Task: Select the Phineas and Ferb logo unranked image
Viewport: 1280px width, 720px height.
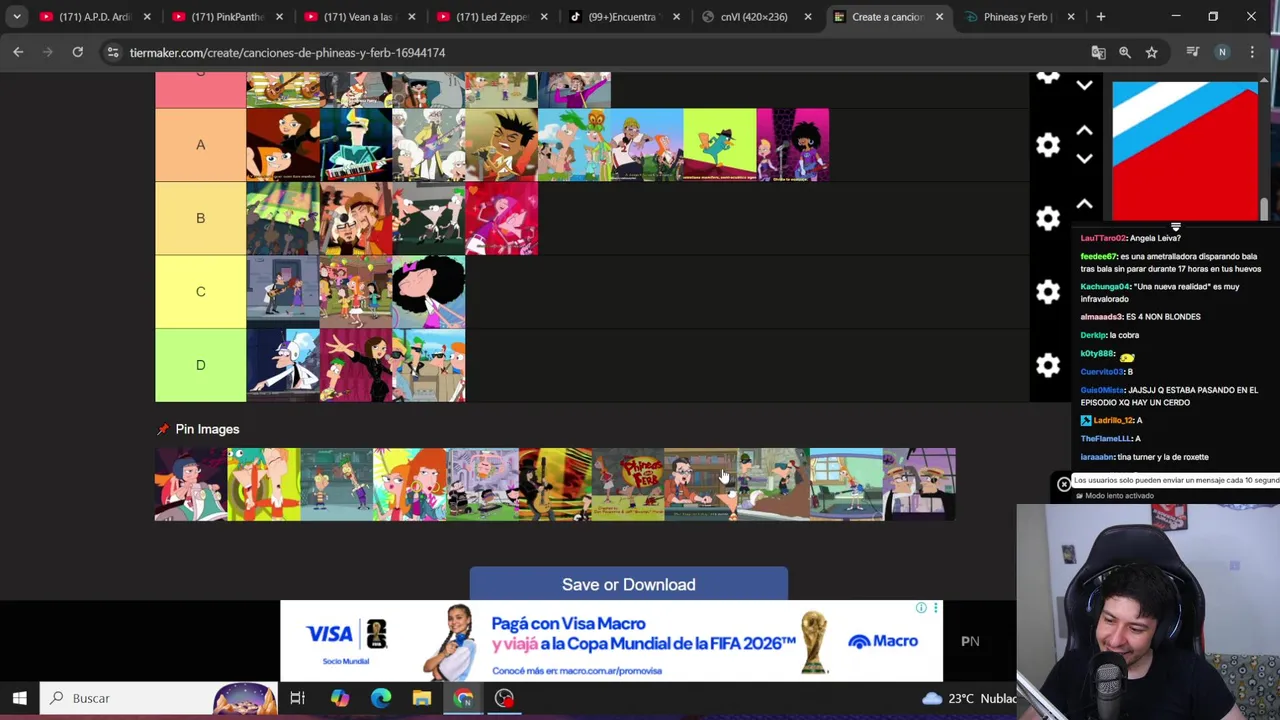Action: click(628, 484)
